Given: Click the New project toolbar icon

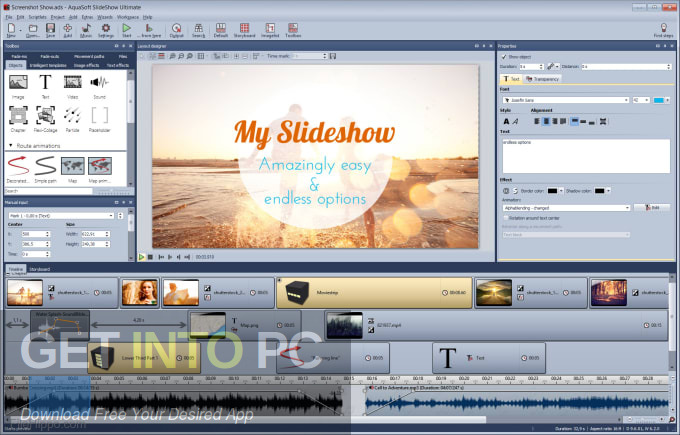Looking at the screenshot, I should (12, 30).
